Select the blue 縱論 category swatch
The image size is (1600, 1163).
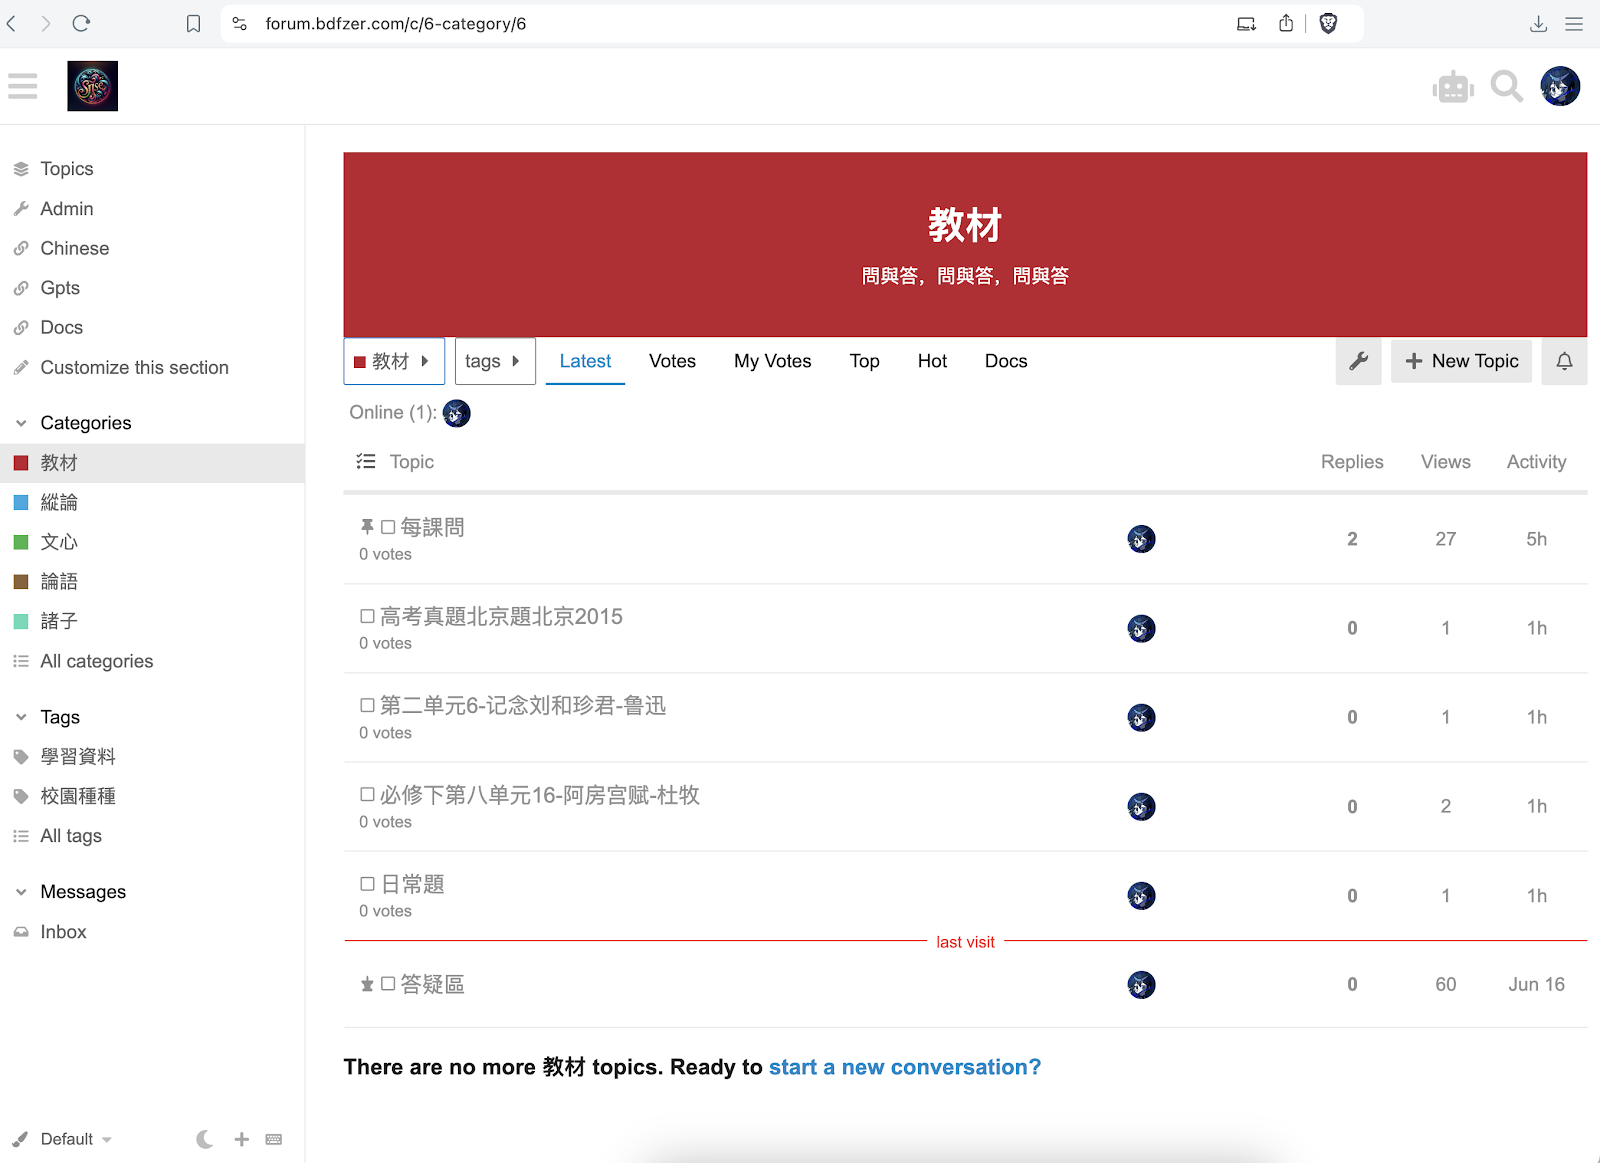(21, 503)
